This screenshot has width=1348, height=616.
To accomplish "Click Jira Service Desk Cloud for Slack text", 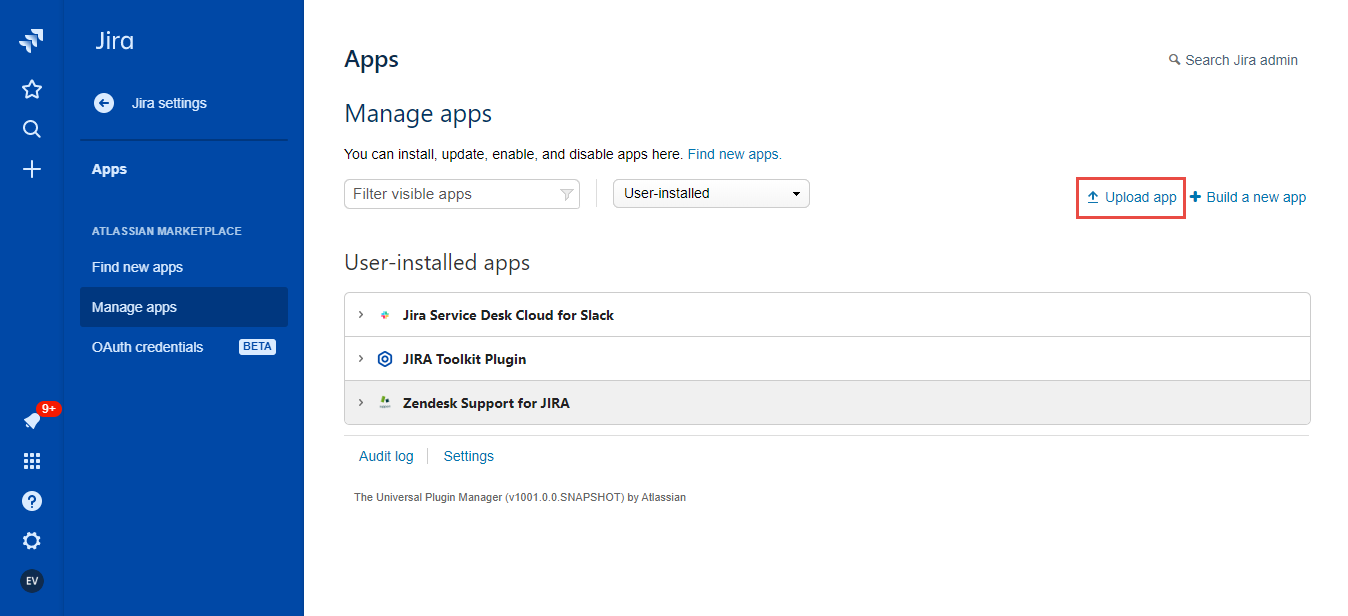I will coord(508,315).
